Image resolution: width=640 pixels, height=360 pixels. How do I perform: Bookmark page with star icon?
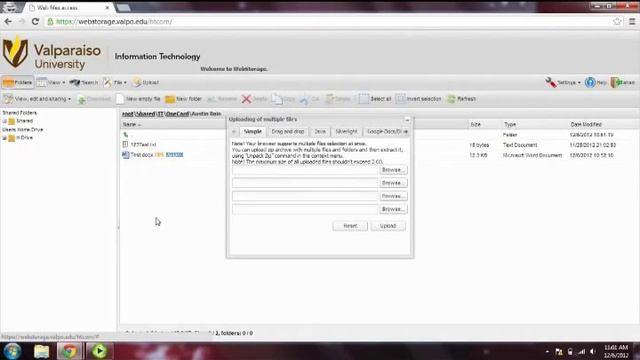click(x=617, y=21)
